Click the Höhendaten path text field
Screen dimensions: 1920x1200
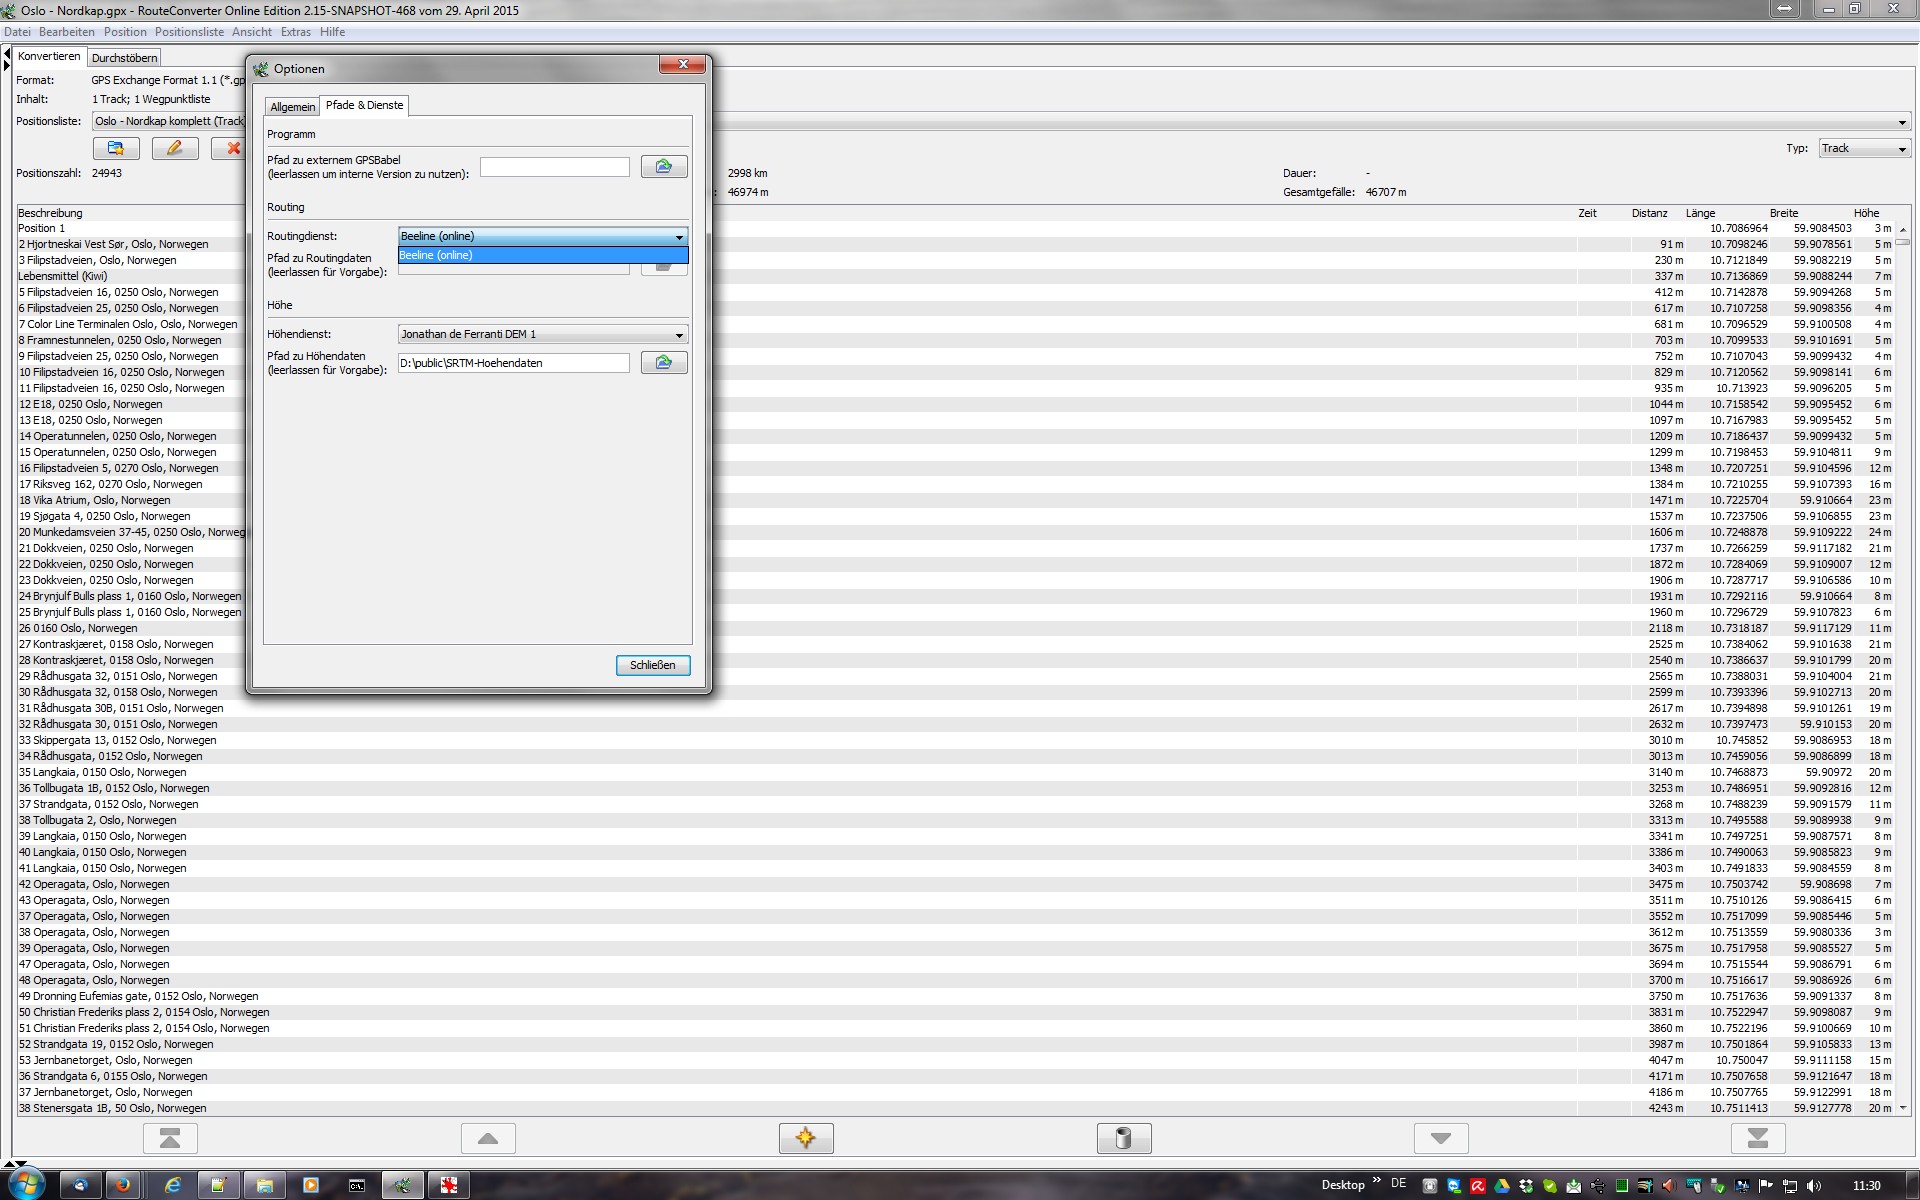pos(513,363)
